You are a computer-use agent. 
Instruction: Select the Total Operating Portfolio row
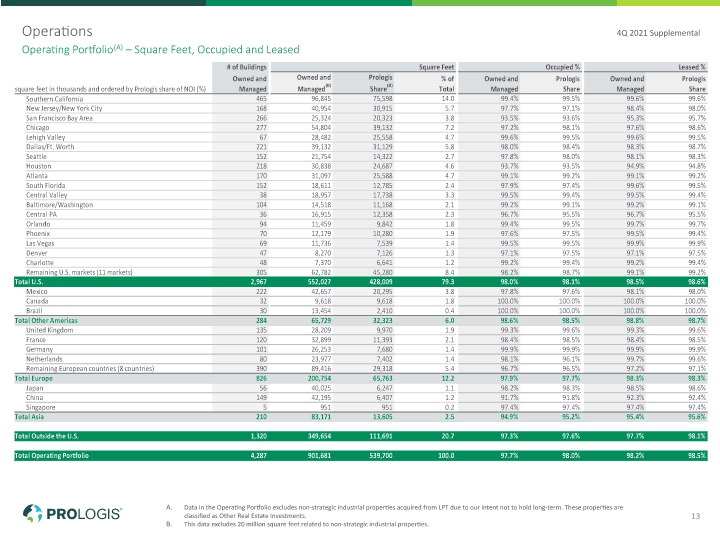click(x=360, y=456)
